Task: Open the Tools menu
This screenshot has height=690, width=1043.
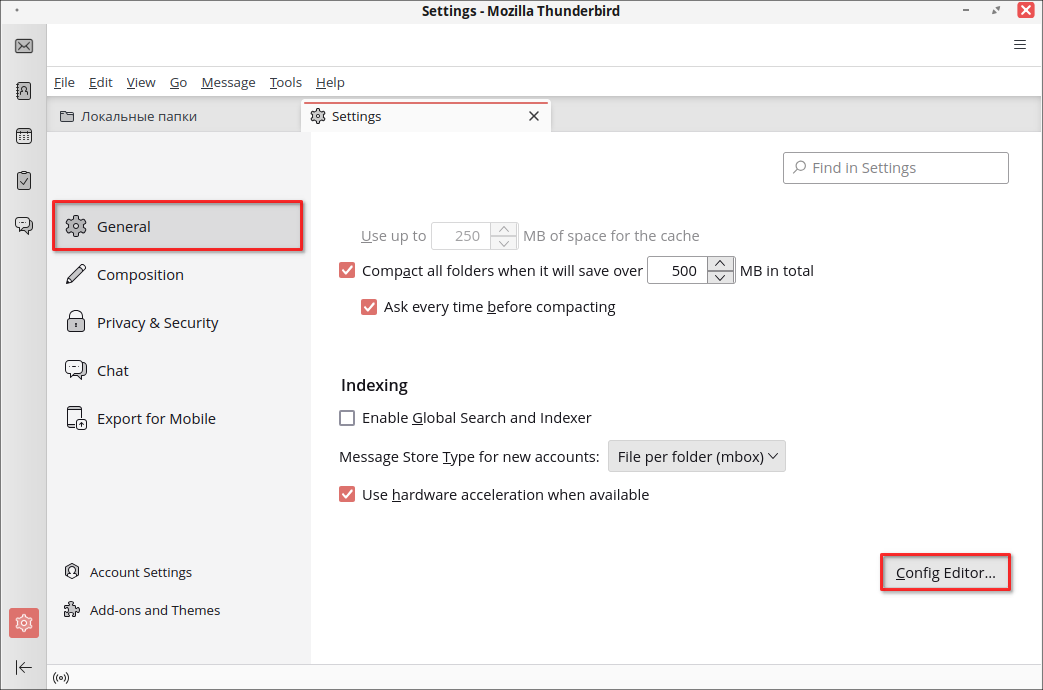Action: point(285,83)
